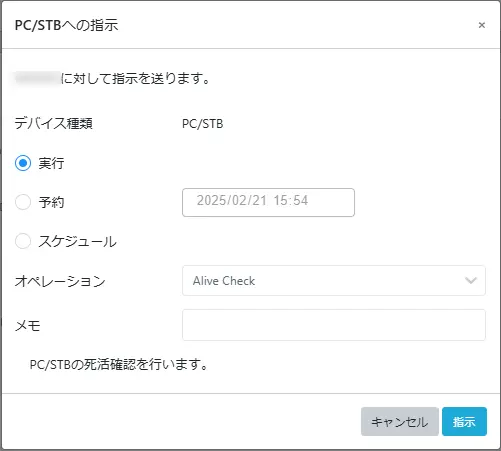Click the に対して指示を送ります message text
This screenshot has height=451, width=501.
[135, 79]
